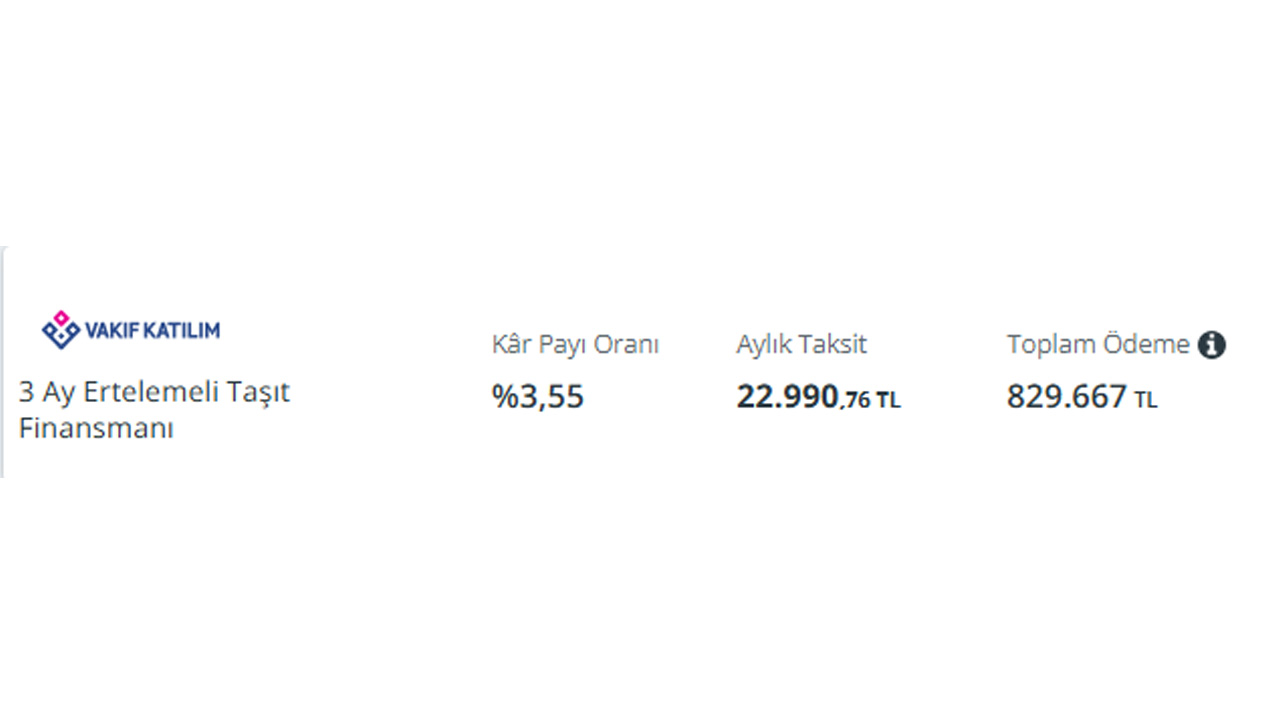Click the ,76 decimal of monthly installment
The image size is (1280, 720).
pos(855,400)
